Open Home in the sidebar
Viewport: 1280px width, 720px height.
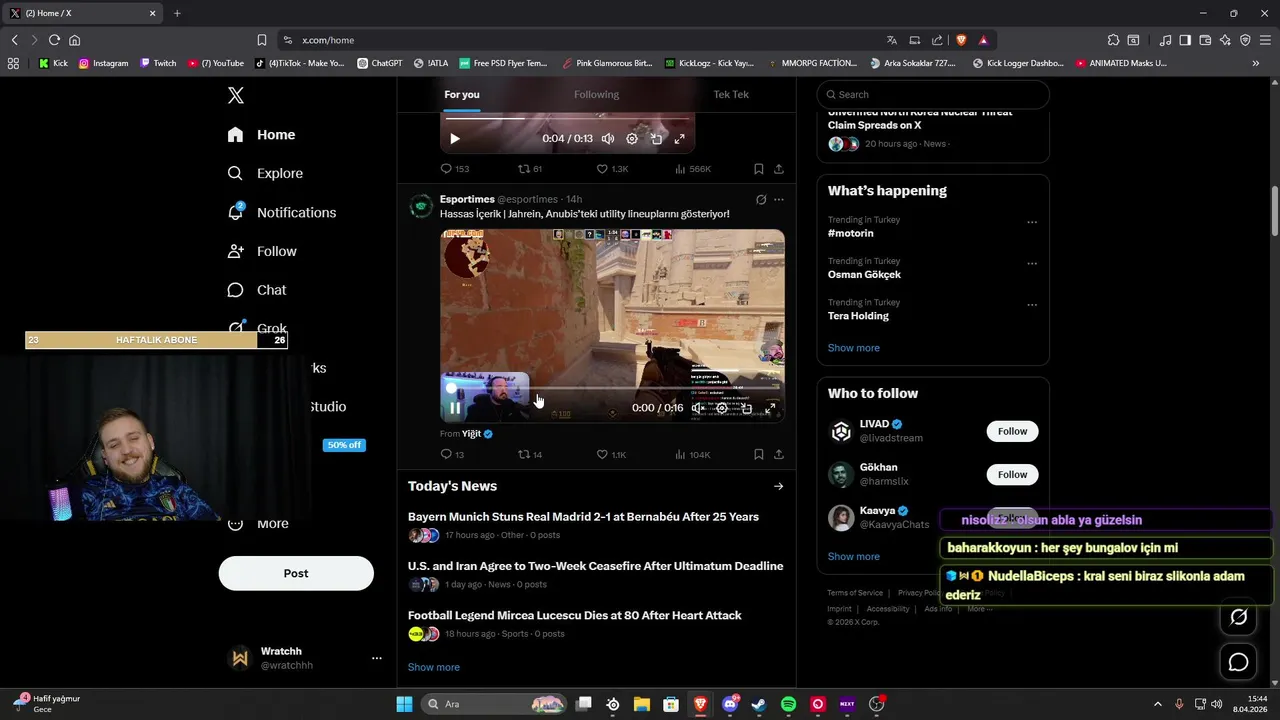(261, 135)
